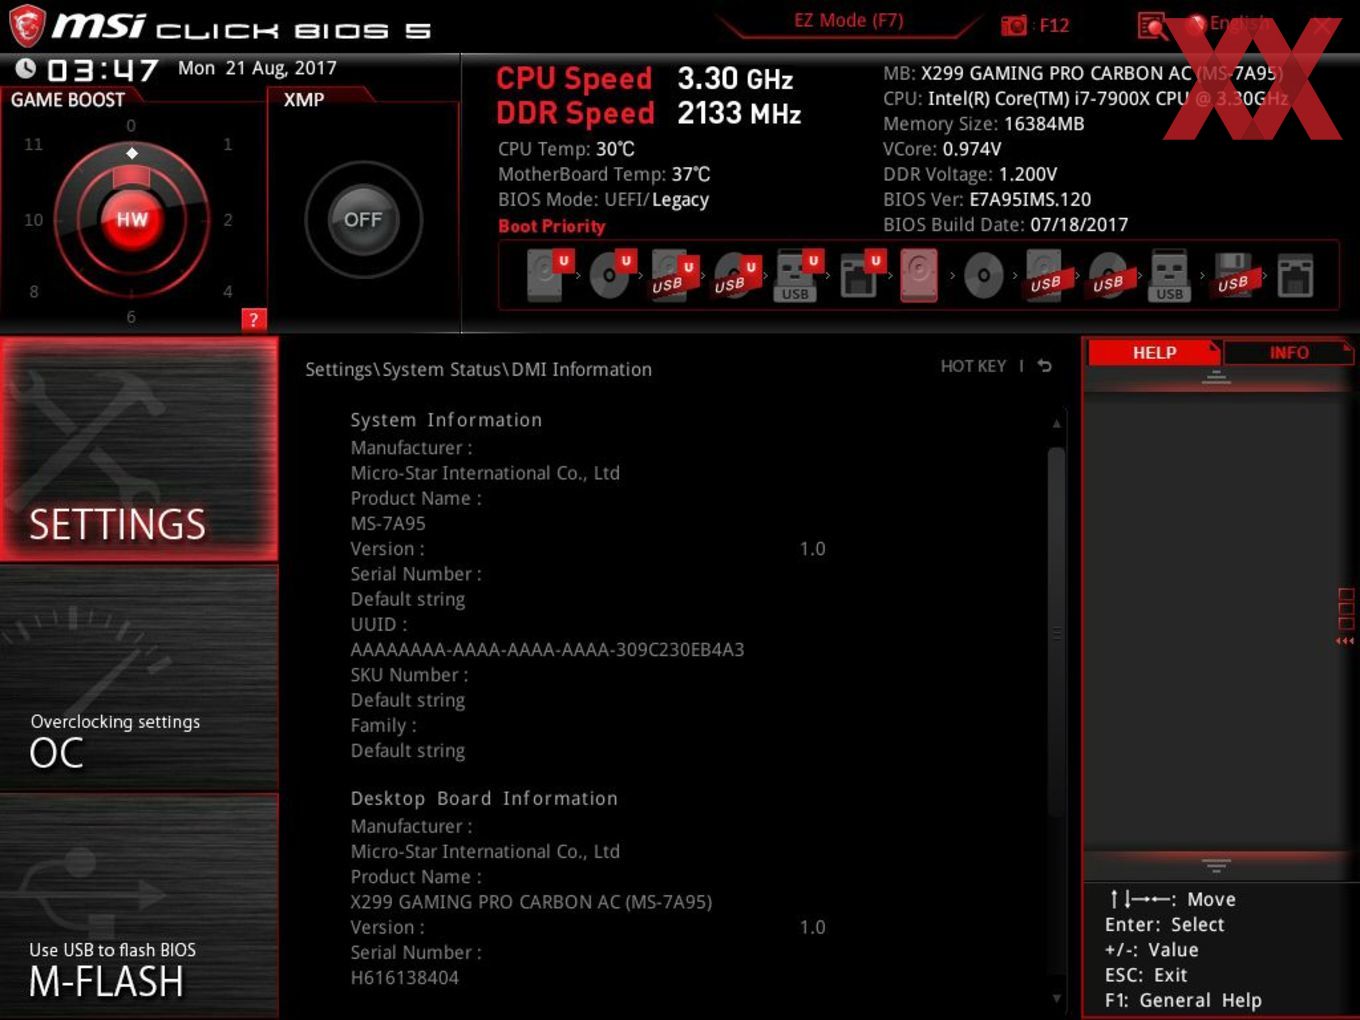The width and height of the screenshot is (1360, 1020).
Task: Select the highlighted red hard disk boot icon
Action: [919, 275]
